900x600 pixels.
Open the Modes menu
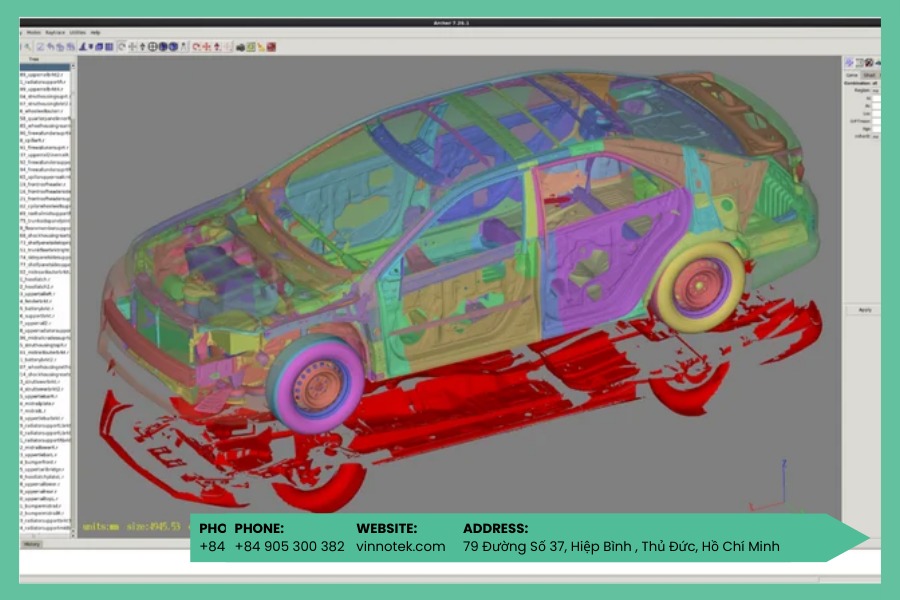pos(33,32)
